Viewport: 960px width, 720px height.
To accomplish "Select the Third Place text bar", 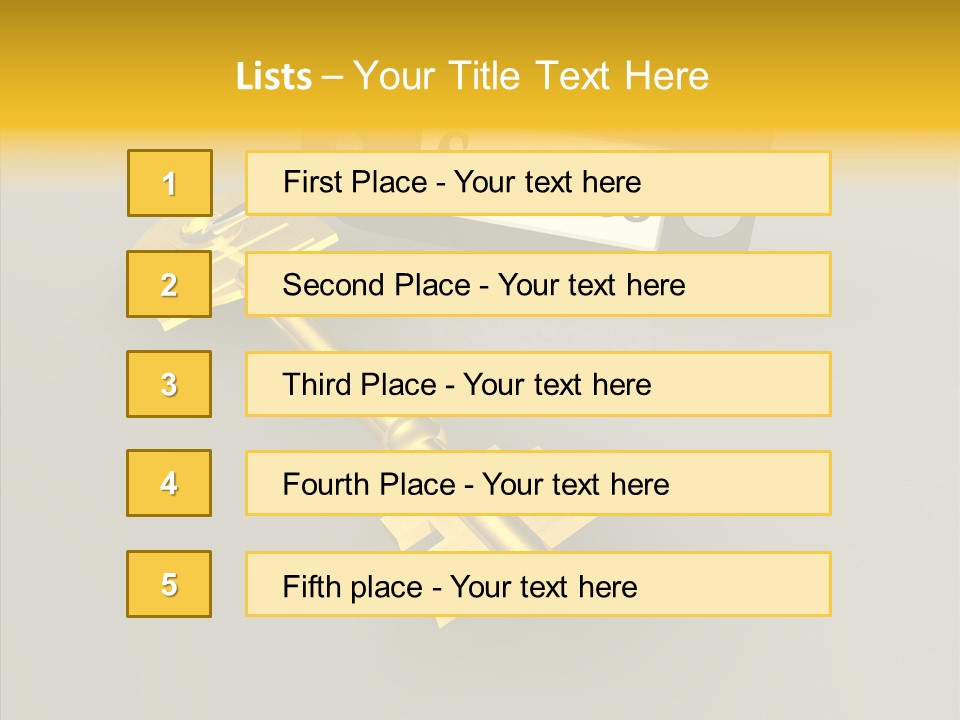I will (x=538, y=384).
